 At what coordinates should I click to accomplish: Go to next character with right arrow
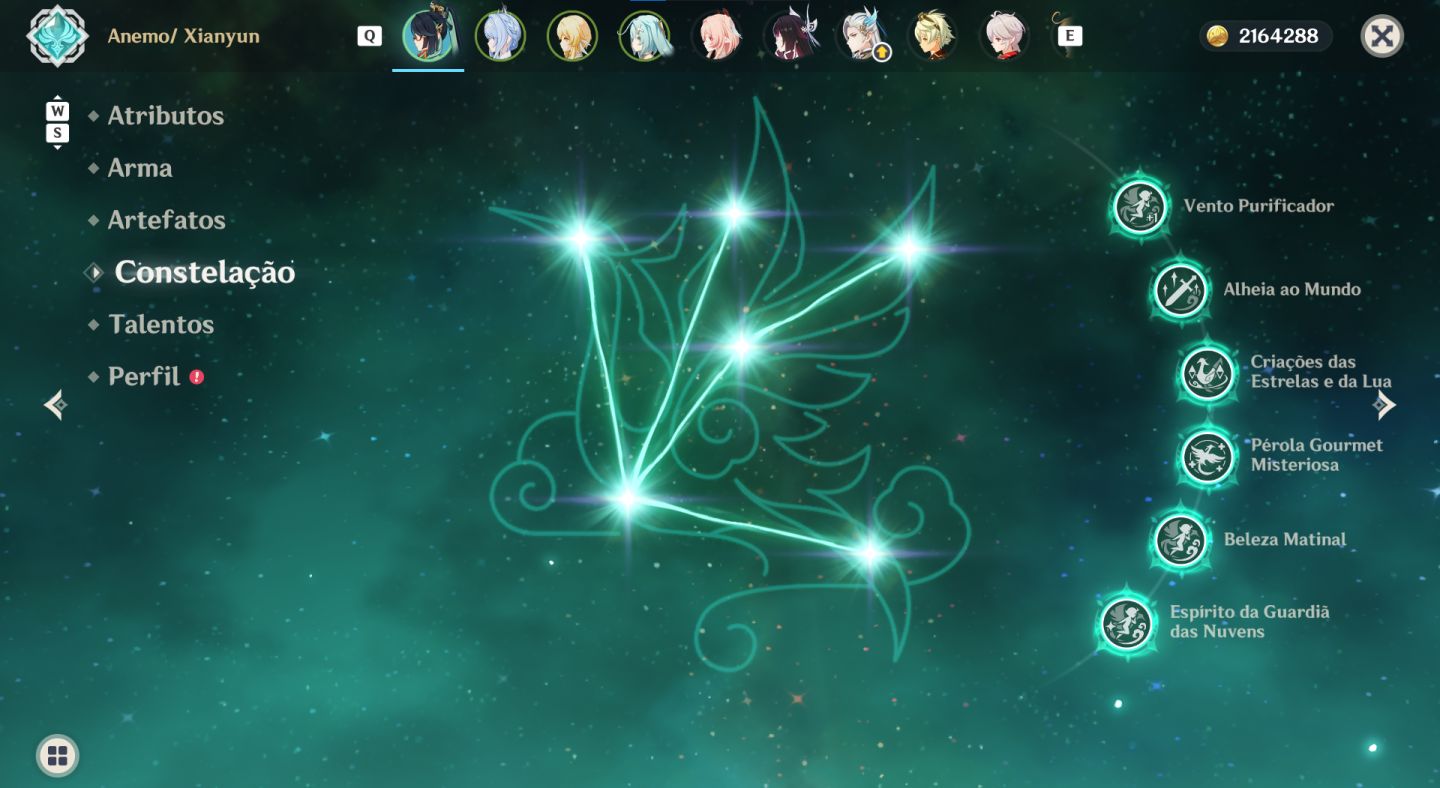[1385, 405]
